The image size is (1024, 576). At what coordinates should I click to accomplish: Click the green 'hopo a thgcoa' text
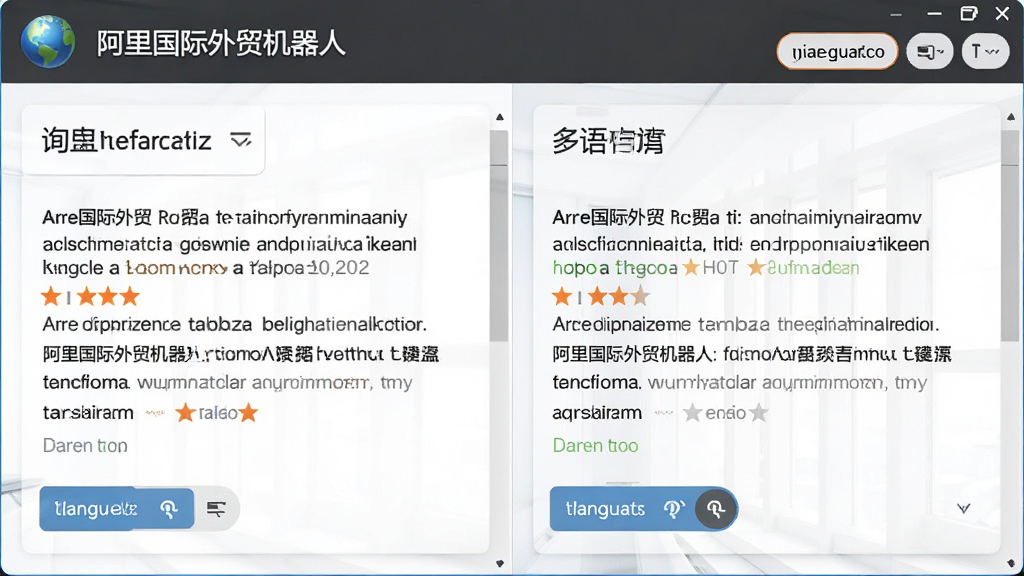tap(614, 268)
